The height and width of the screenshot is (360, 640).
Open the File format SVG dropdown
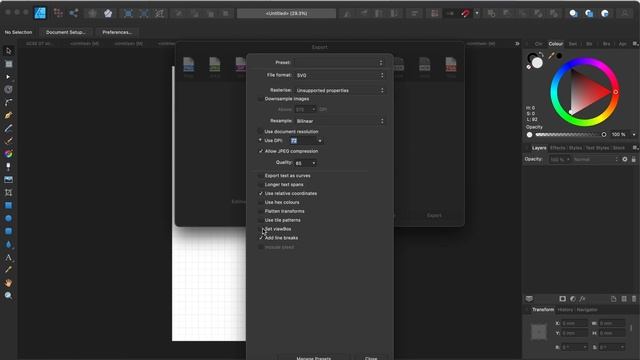(340, 76)
